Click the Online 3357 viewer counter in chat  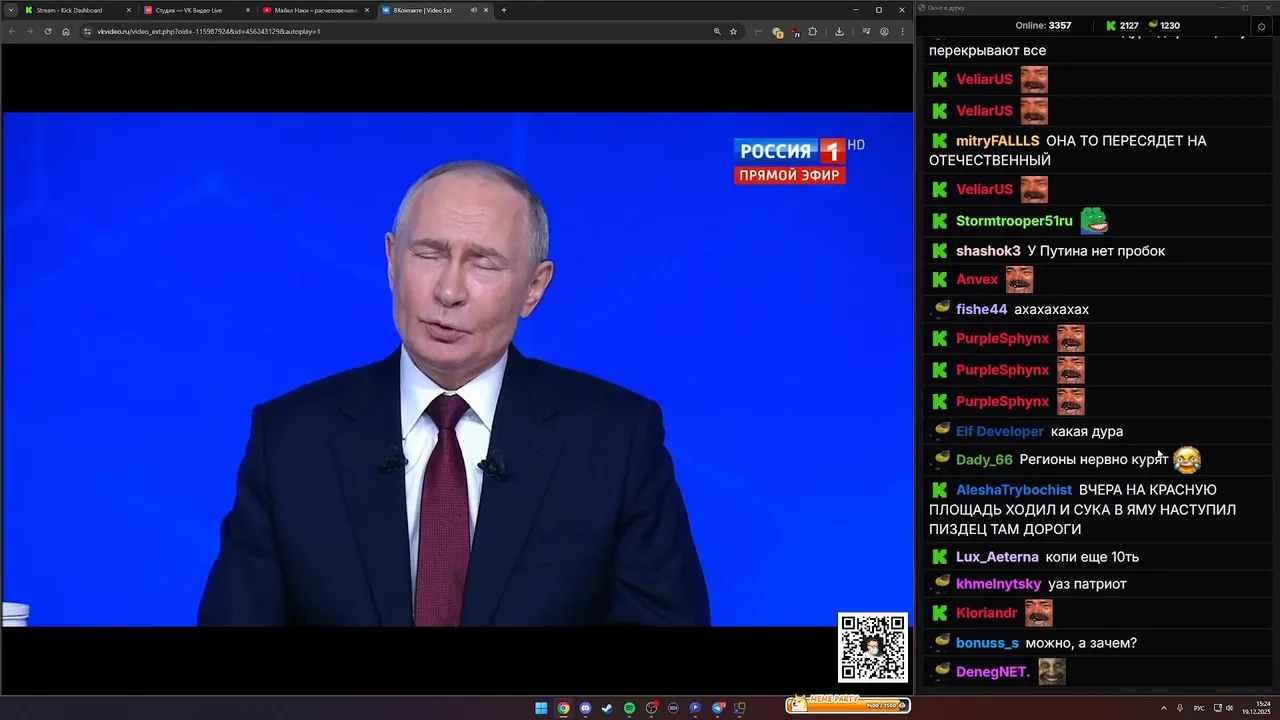[x=1043, y=26]
